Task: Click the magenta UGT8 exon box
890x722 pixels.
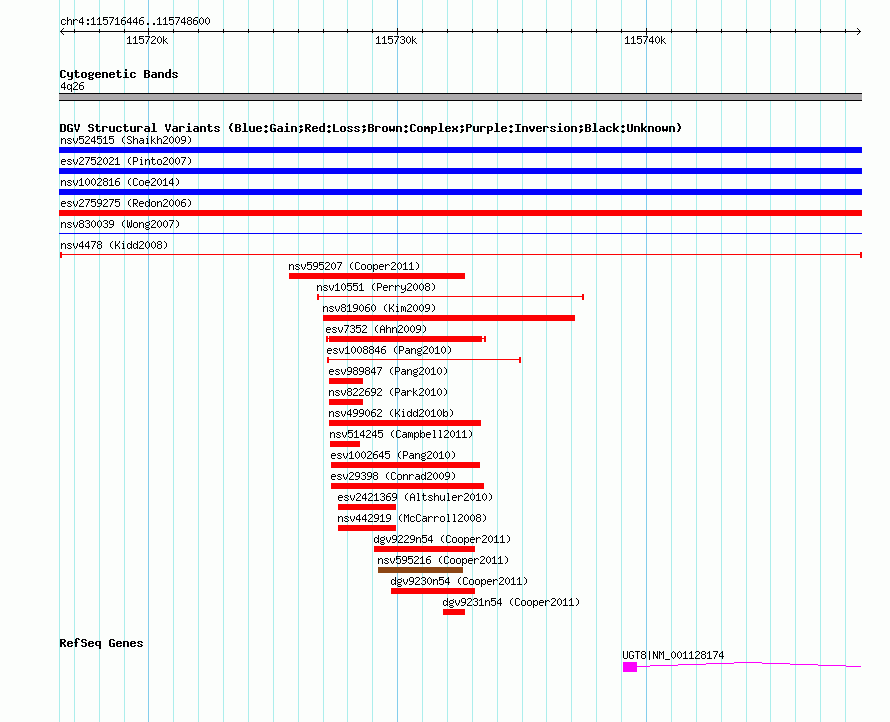Action: [x=630, y=667]
